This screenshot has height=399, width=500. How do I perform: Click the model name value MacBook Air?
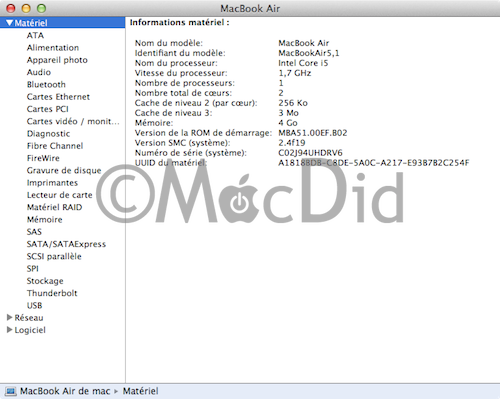pyautogui.click(x=304, y=43)
